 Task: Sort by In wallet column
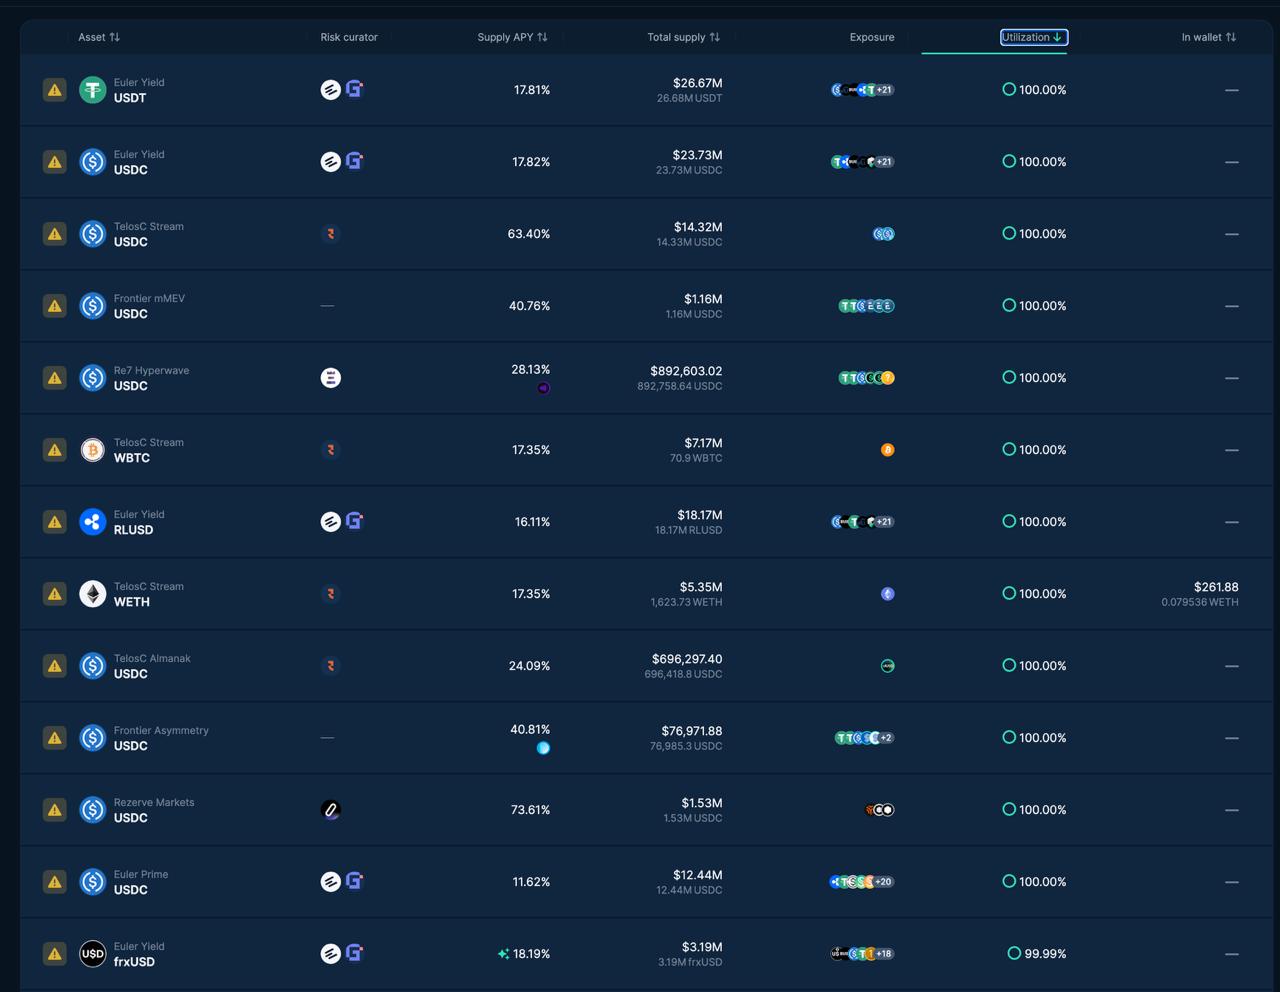(1208, 37)
